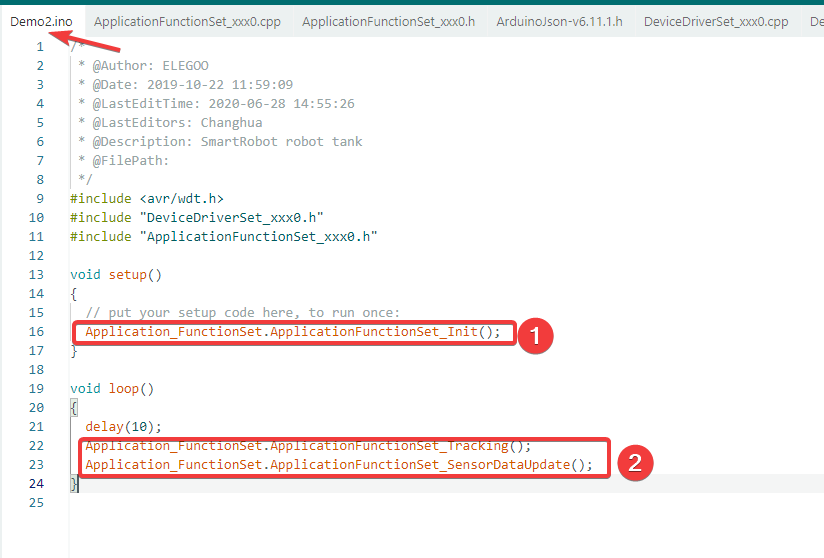Click the comment end marker on line 8

(85, 179)
